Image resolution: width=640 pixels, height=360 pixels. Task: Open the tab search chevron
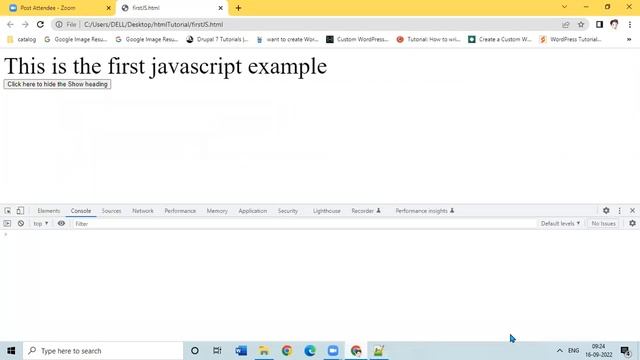click(x=564, y=7)
